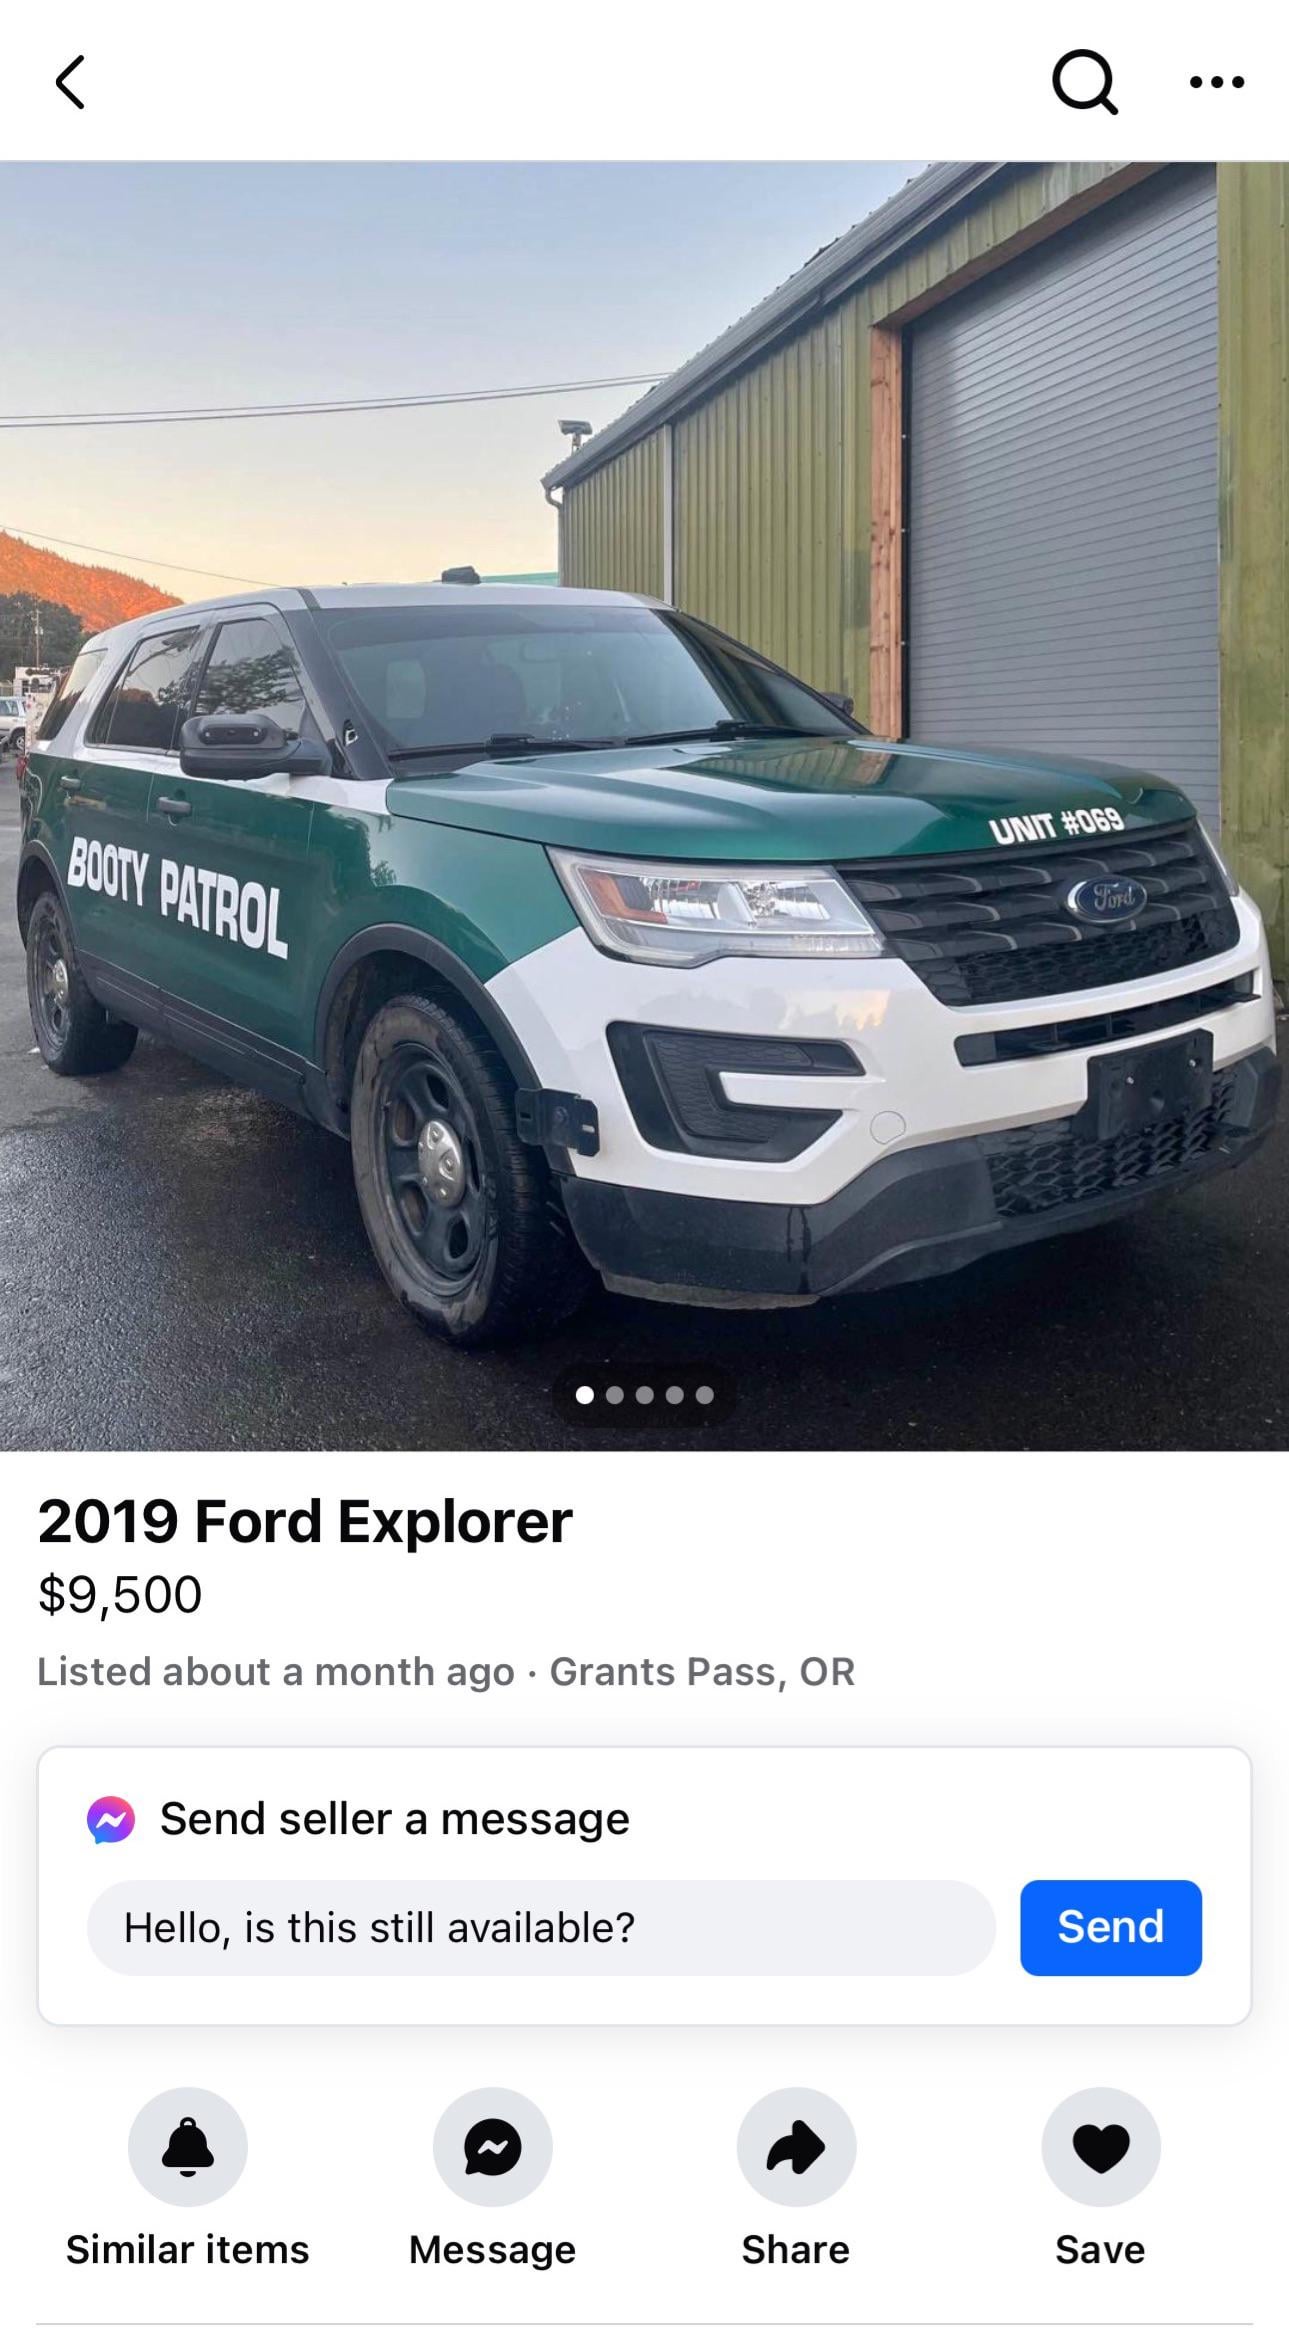Select the second photo carousel dot

615,1395
